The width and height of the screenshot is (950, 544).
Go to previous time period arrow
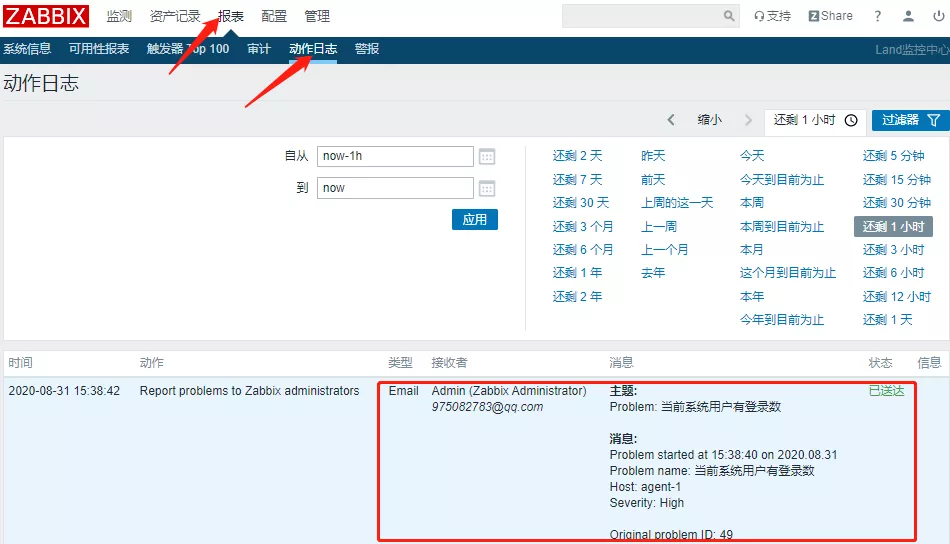pos(671,120)
